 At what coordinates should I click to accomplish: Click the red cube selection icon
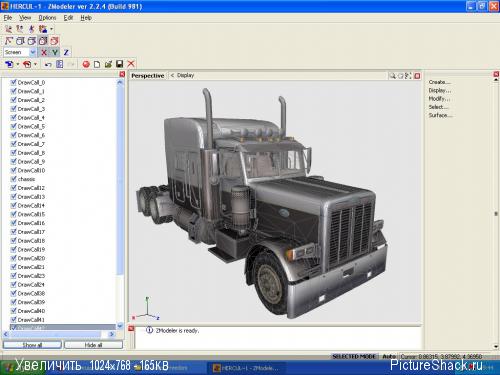point(54,41)
